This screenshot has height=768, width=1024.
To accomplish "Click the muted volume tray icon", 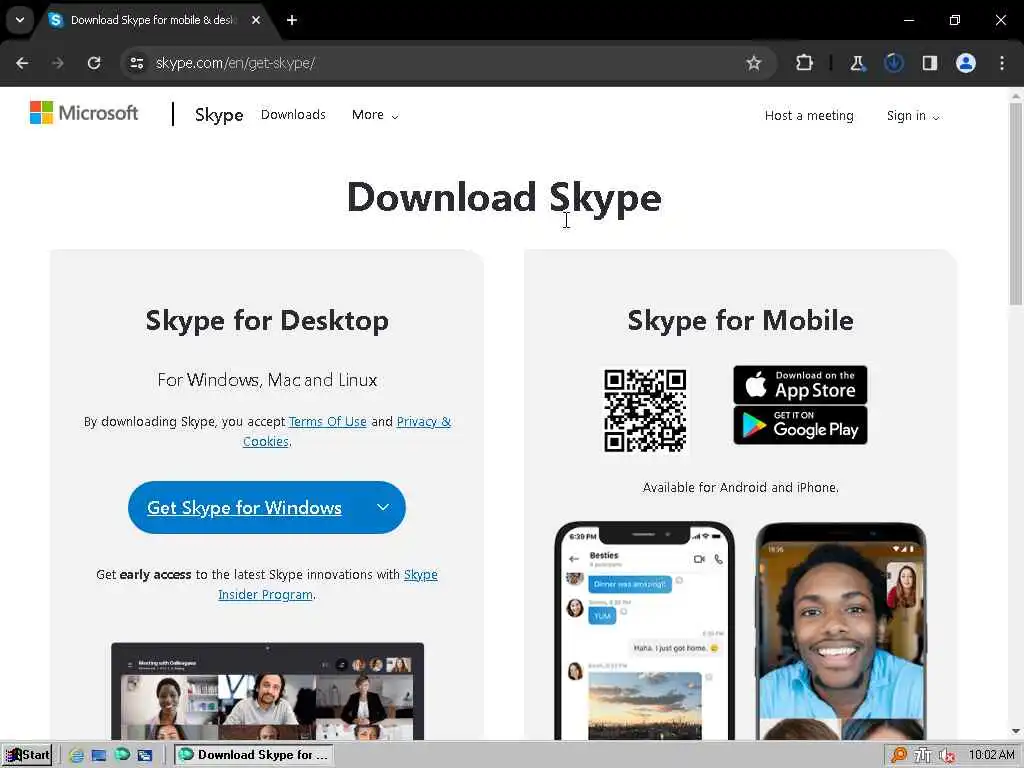I will (x=946, y=755).
